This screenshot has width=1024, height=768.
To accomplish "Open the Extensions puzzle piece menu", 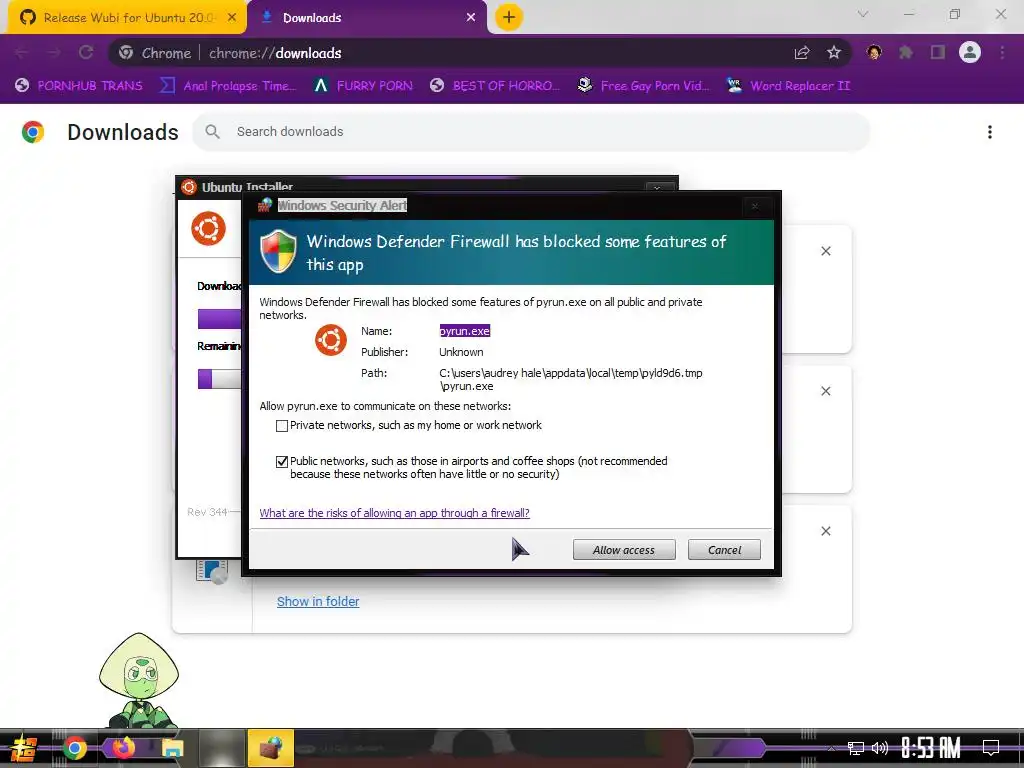I will pyautogui.click(x=906, y=52).
